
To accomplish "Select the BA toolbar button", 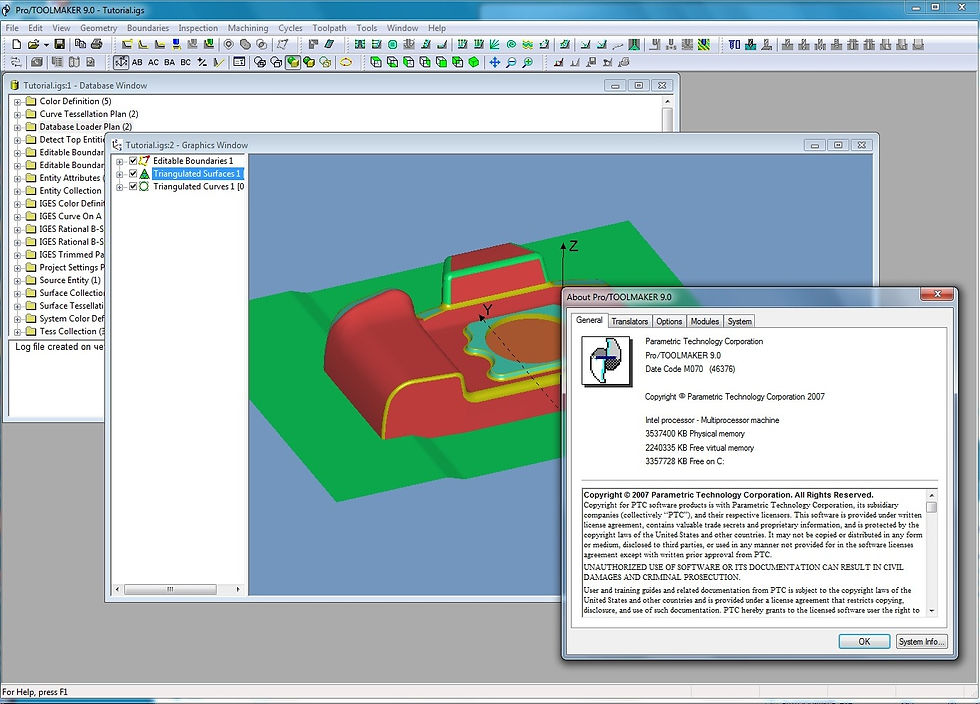I will click(169, 63).
